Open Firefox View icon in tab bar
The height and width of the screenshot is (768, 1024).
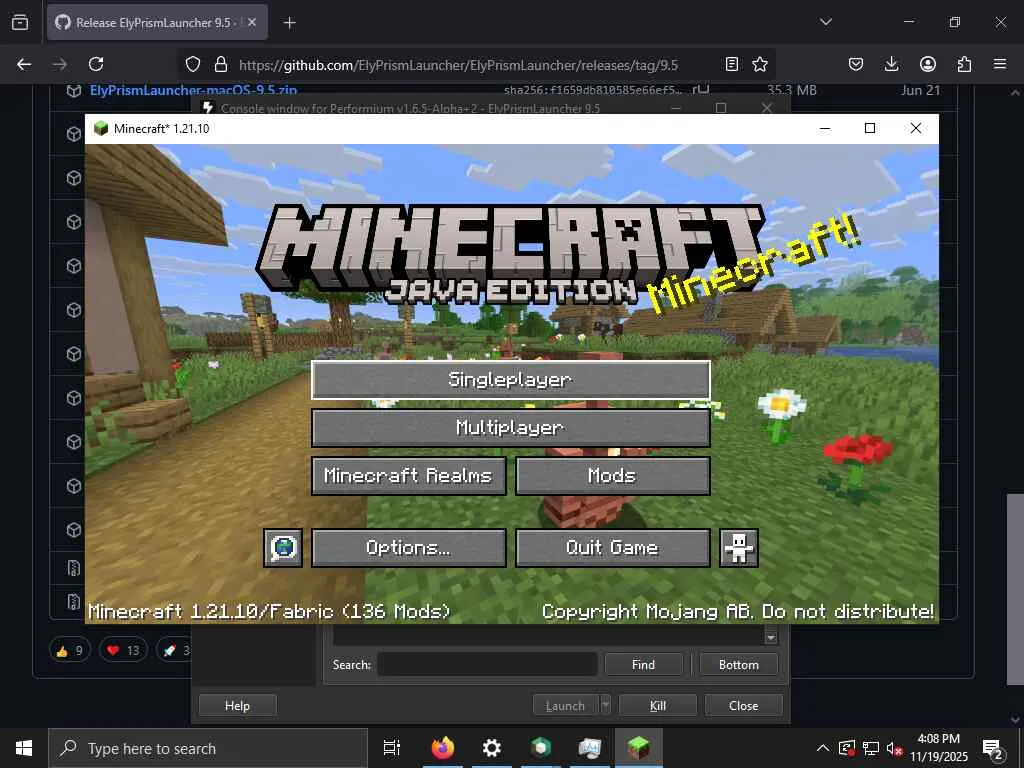20,22
